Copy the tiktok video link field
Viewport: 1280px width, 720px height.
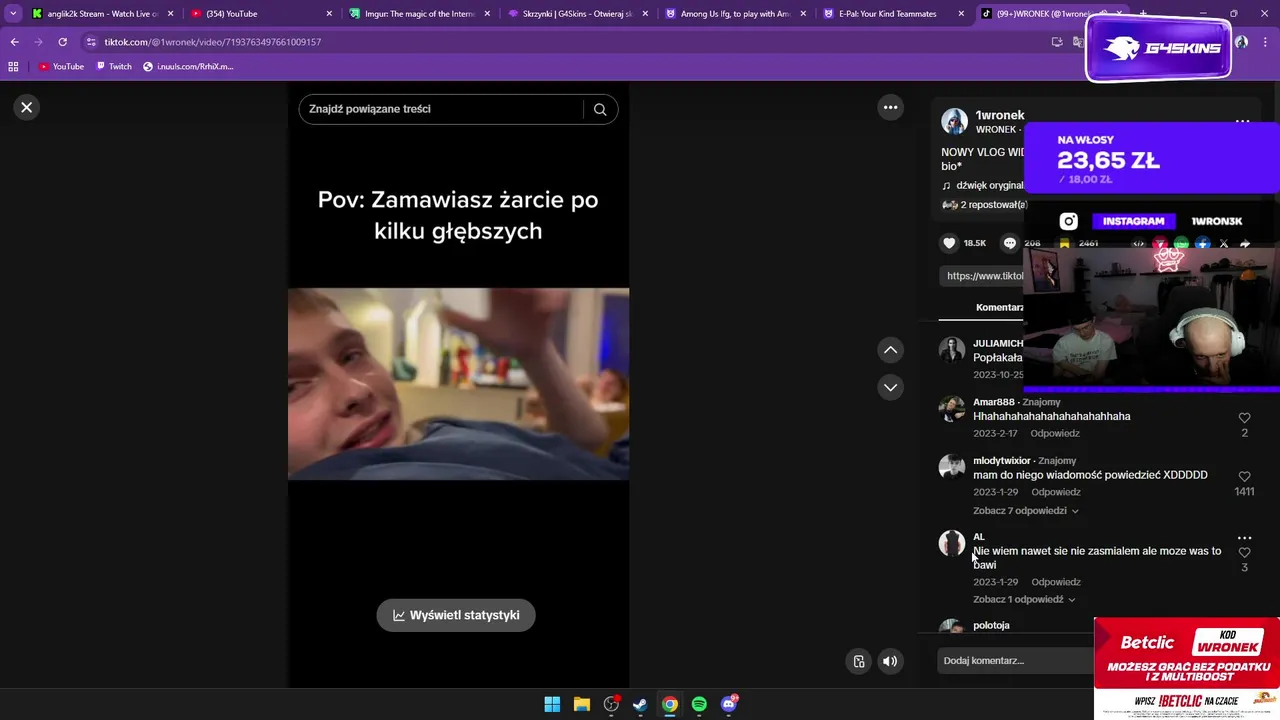[983, 276]
